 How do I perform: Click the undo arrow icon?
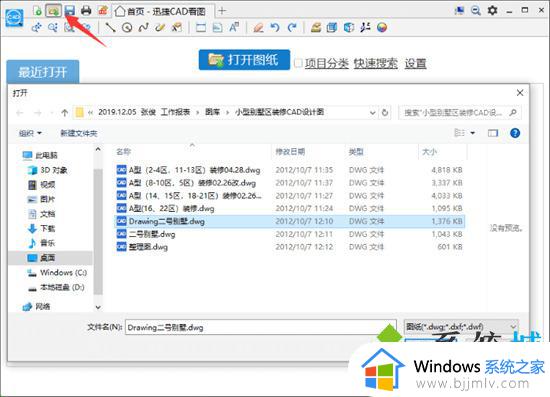(x=275, y=27)
